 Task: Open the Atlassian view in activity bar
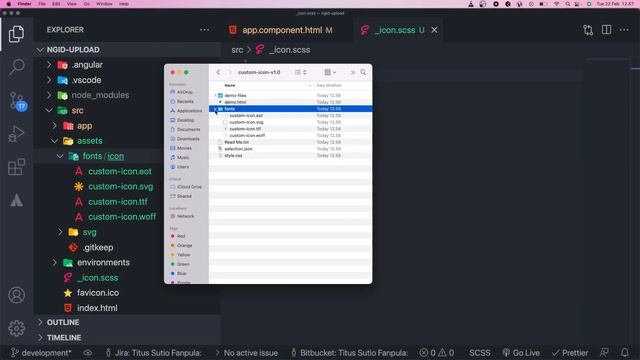point(16,200)
